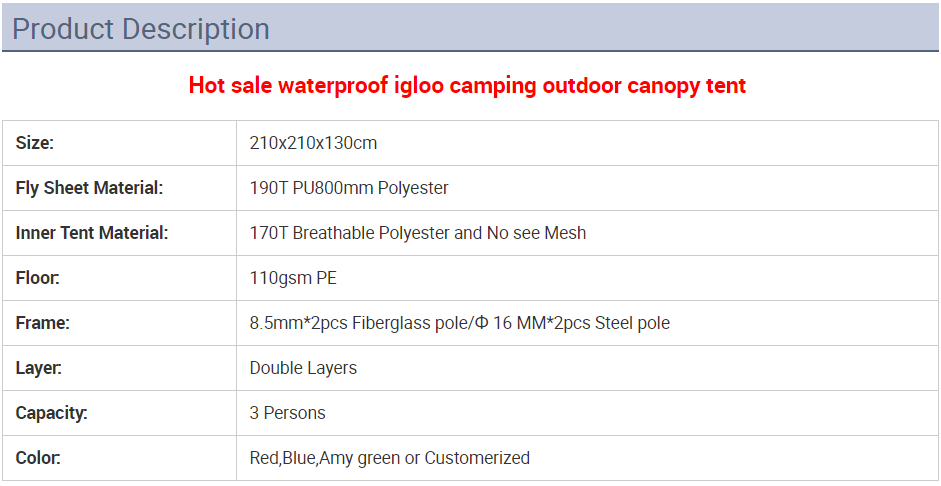This screenshot has width=941, height=486.
Task: Click the Product Description section header
Action: 141,29
